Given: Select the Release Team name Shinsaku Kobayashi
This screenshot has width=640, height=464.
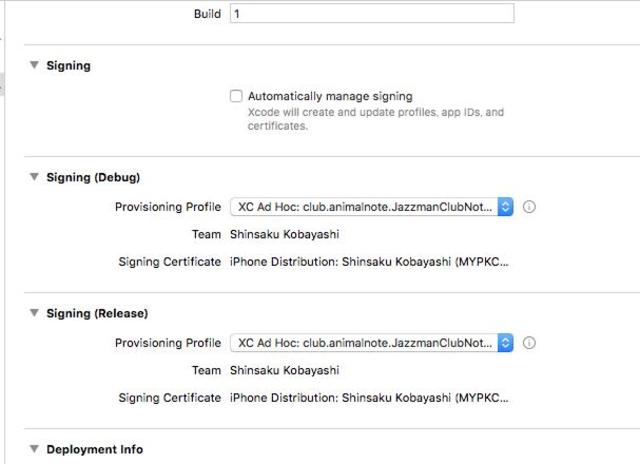Looking at the screenshot, I should coord(284,370).
